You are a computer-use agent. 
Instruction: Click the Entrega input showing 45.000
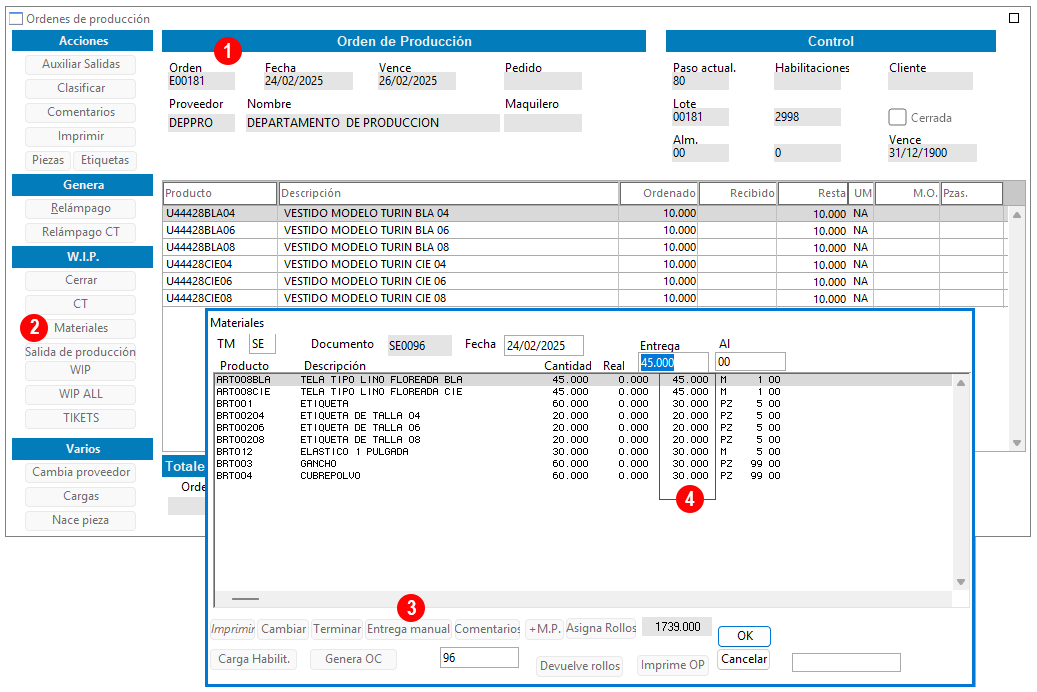tap(673, 363)
